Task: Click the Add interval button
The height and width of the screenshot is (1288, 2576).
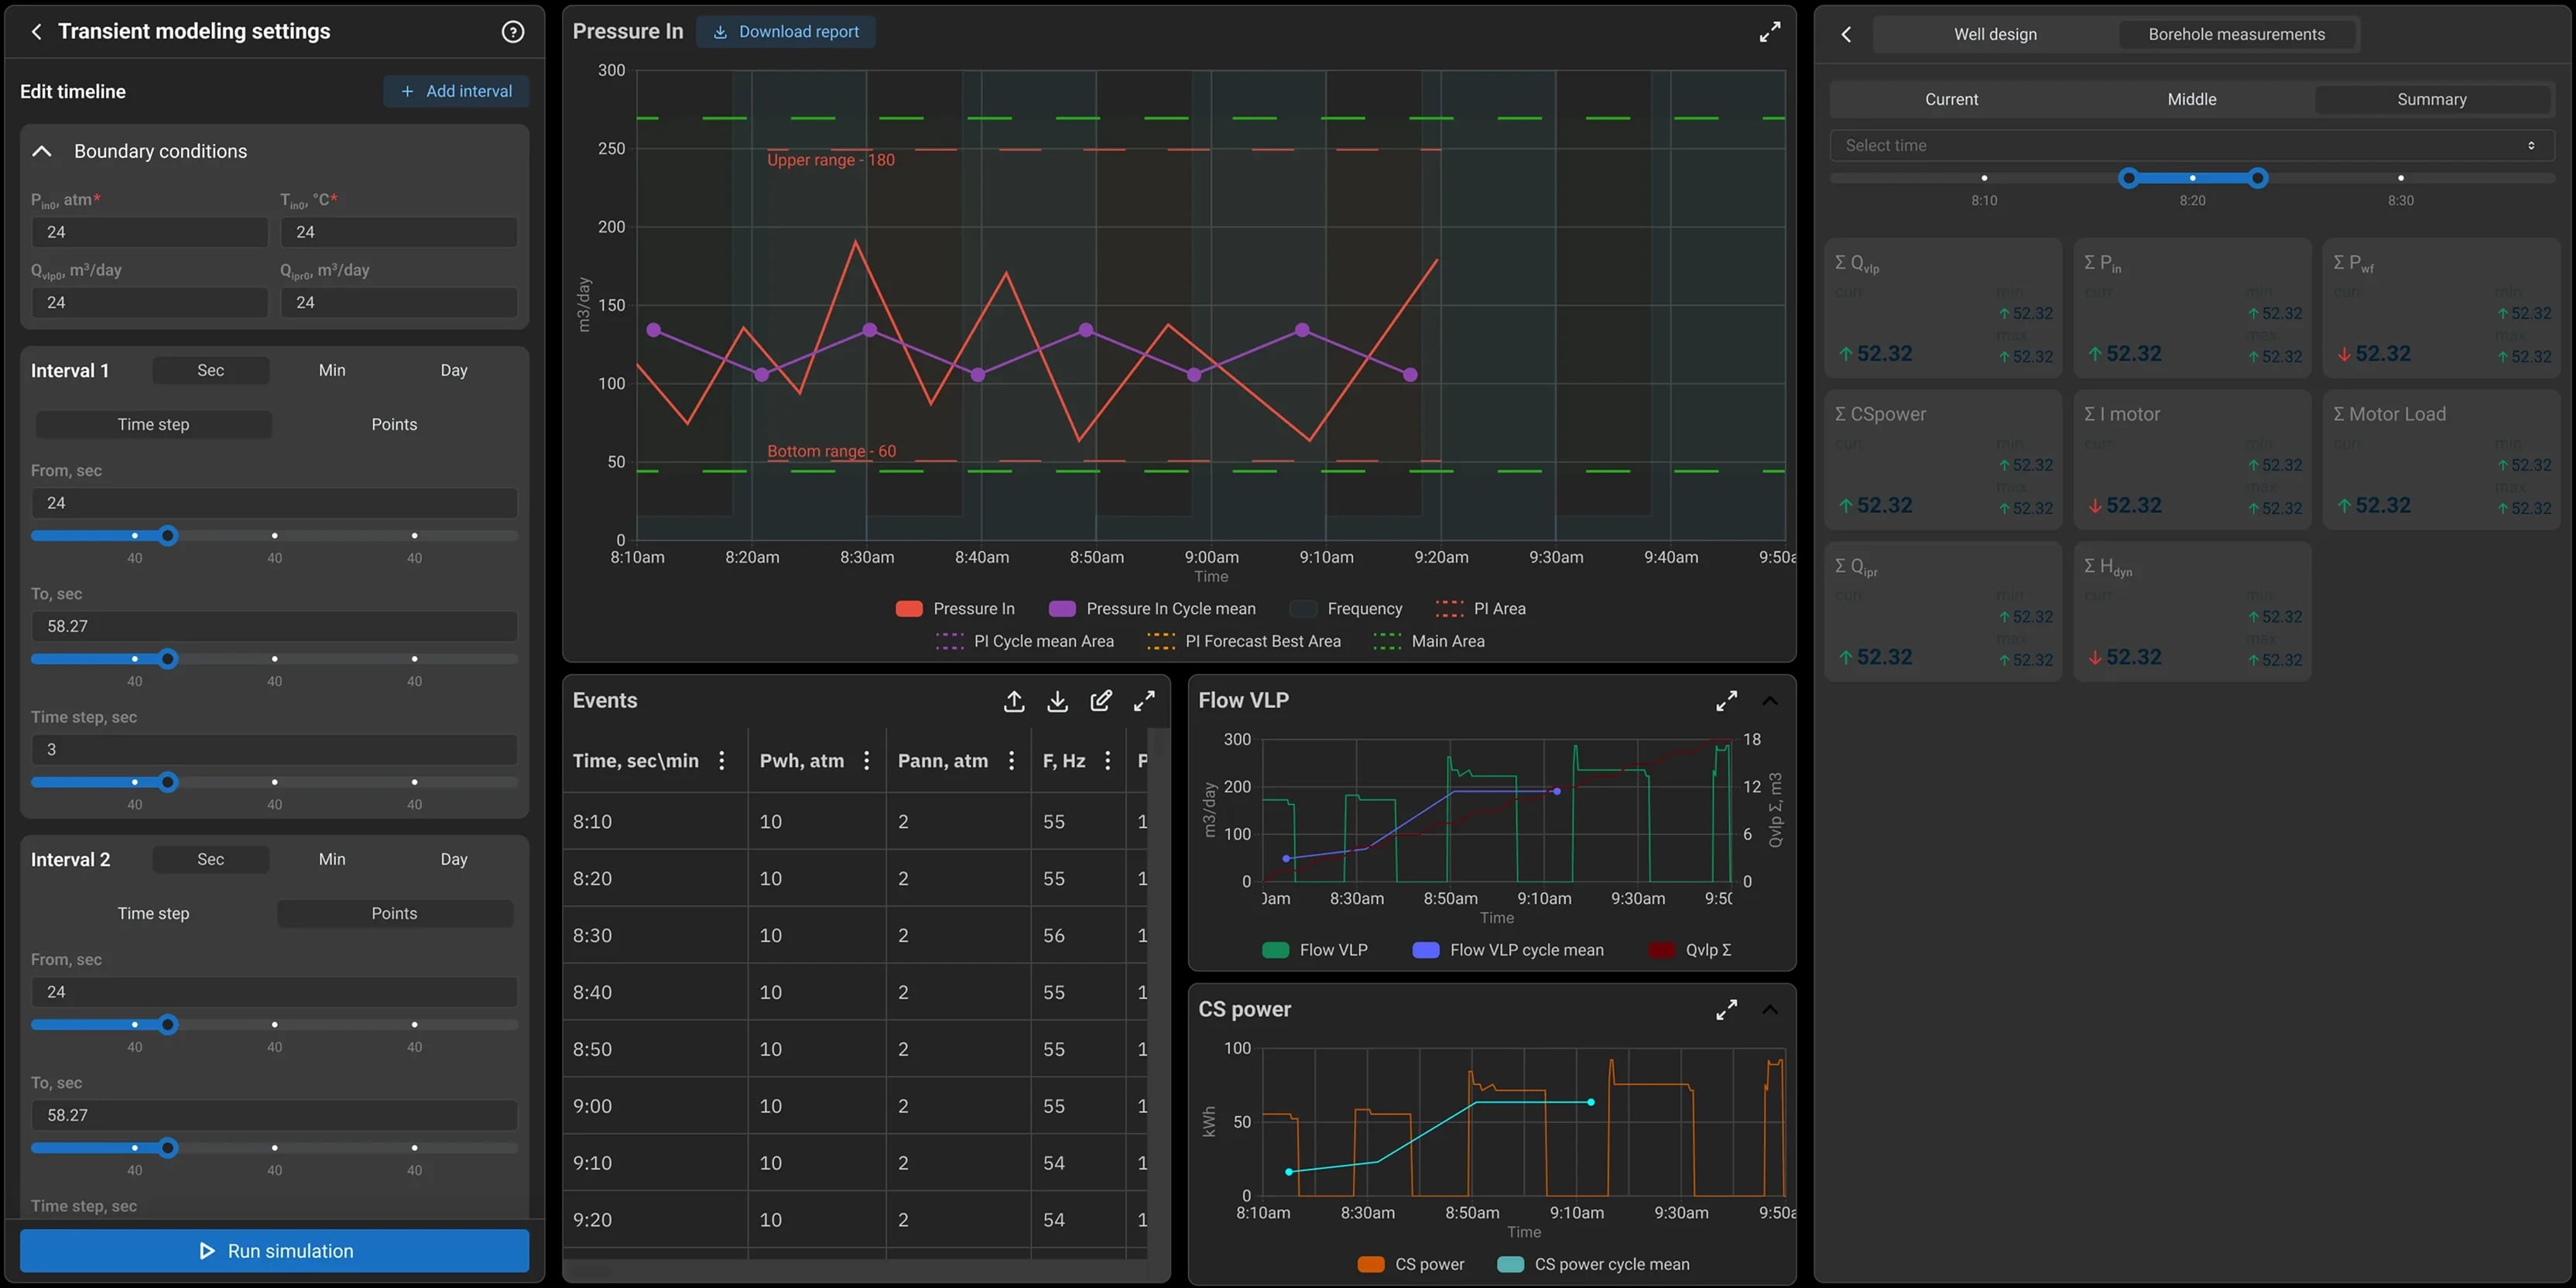Action: (456, 91)
